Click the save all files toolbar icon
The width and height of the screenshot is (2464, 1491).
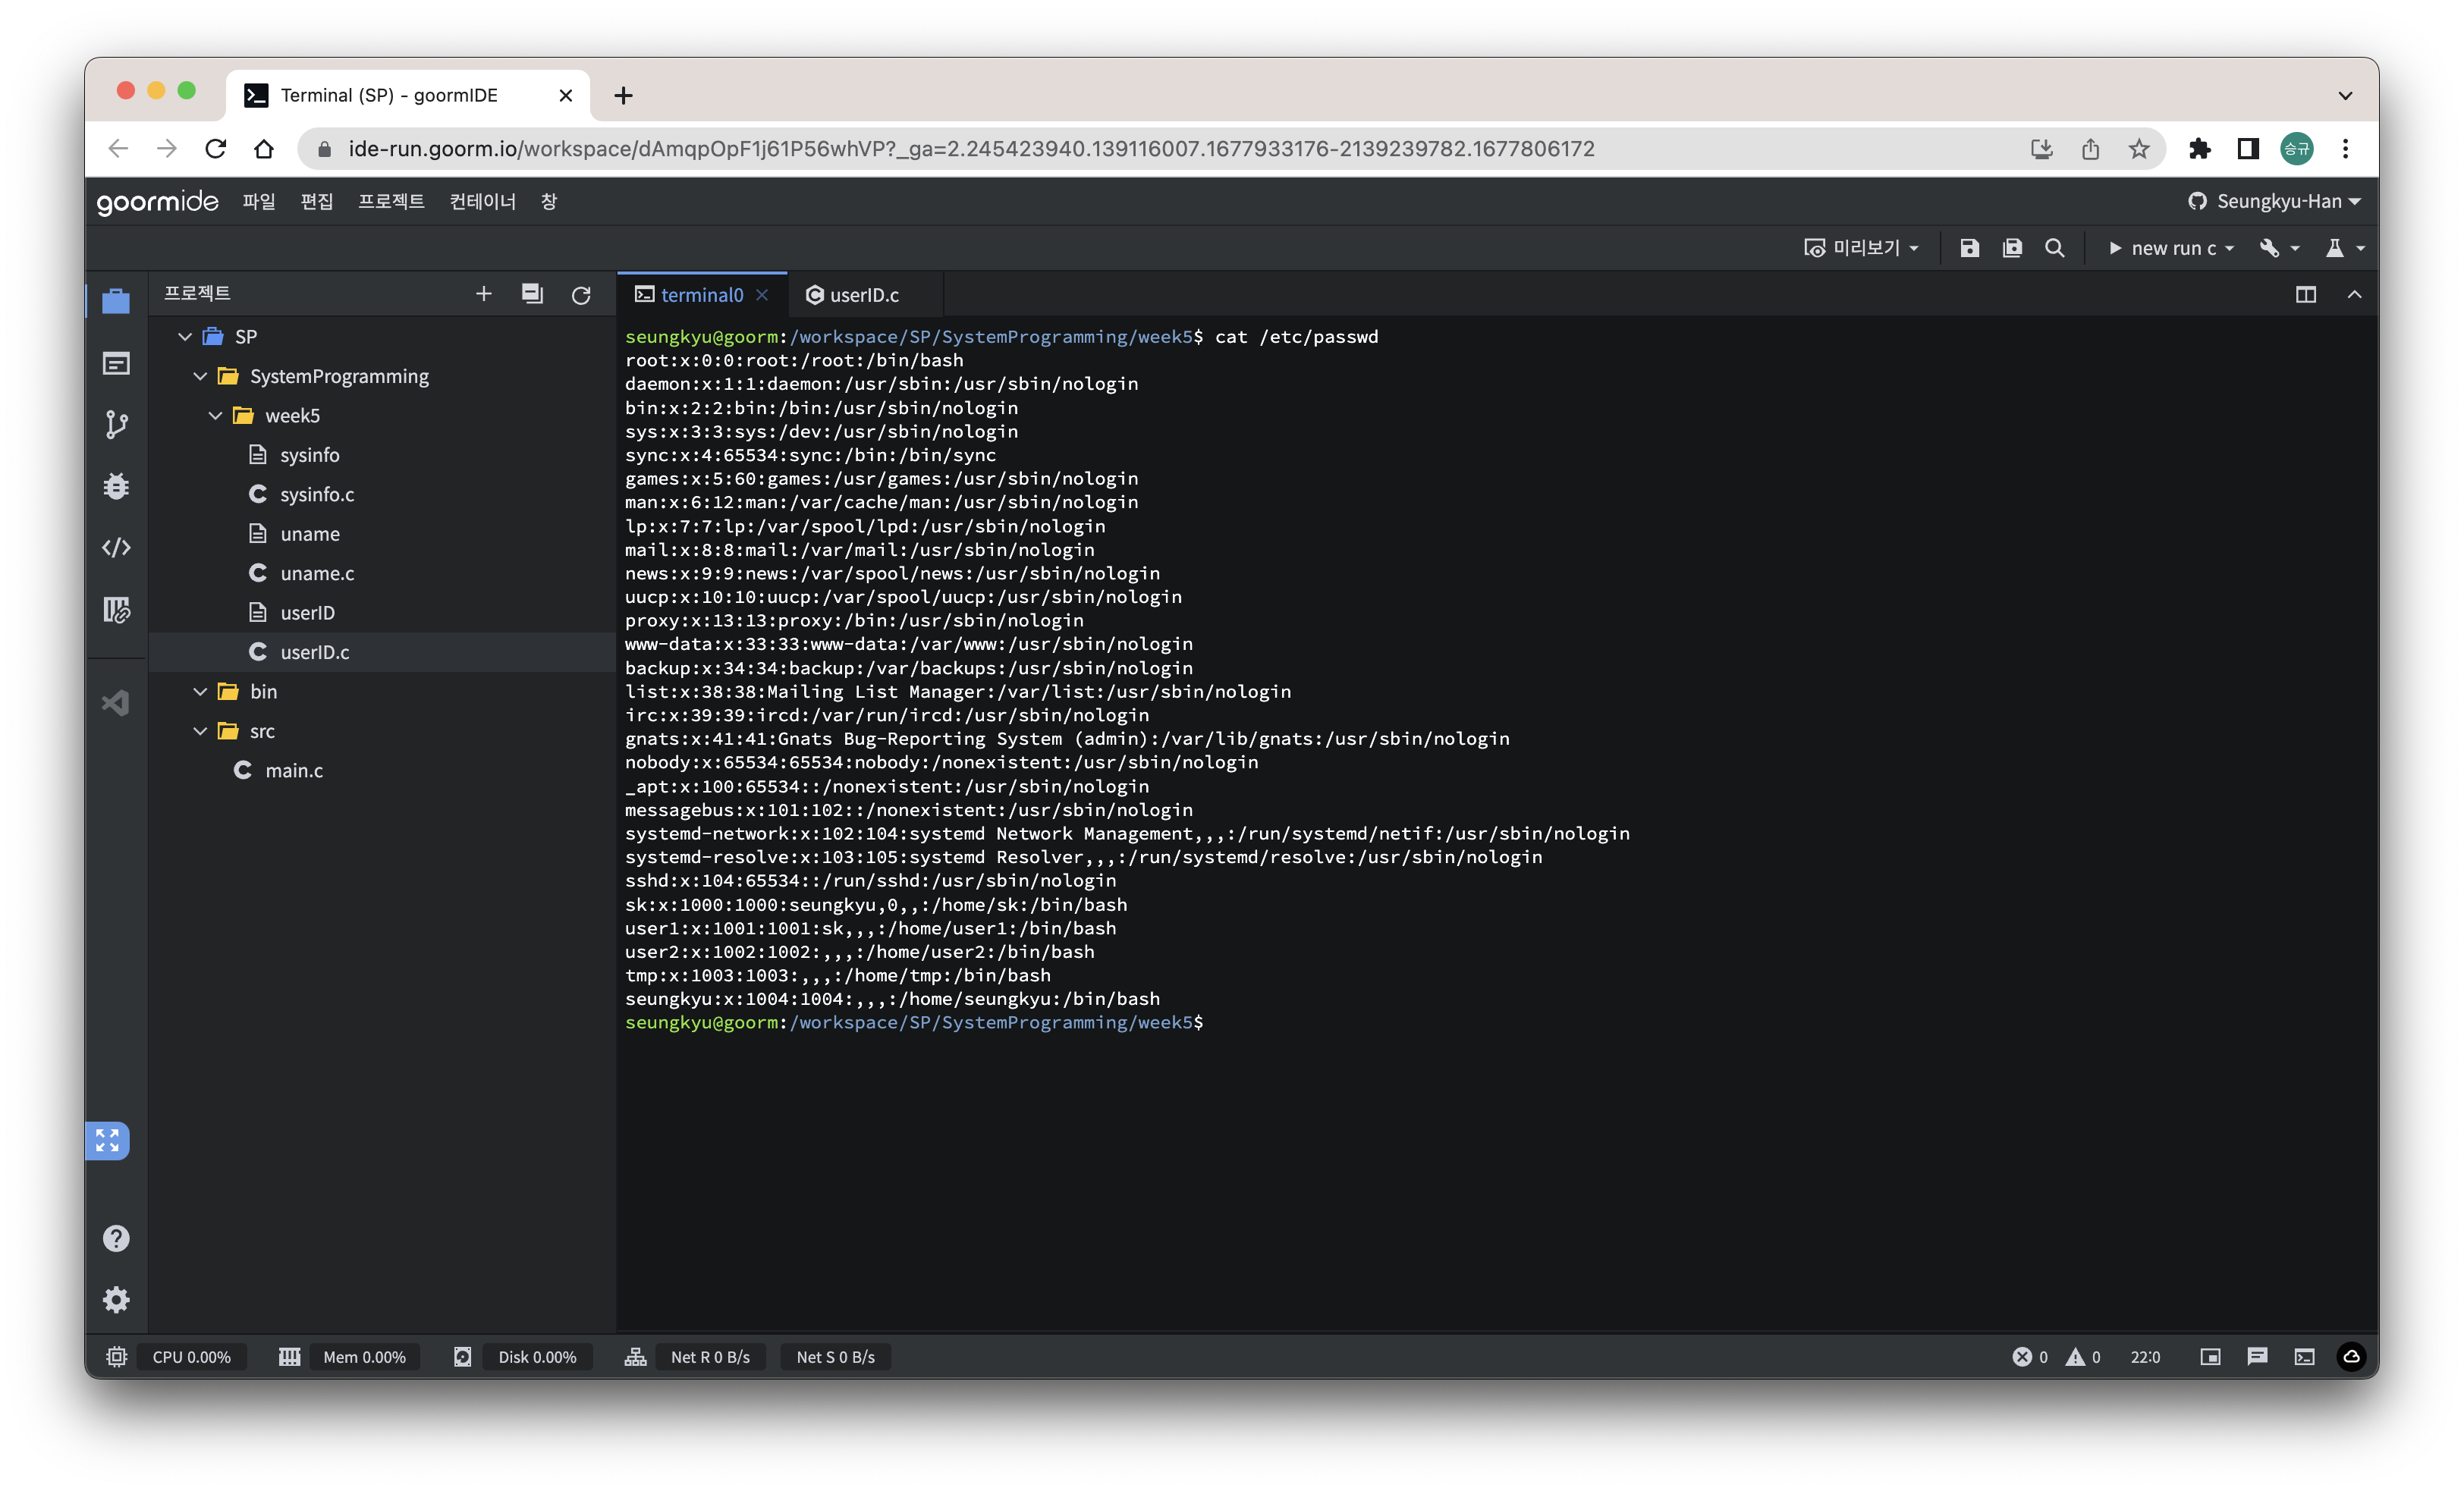pos(2012,248)
